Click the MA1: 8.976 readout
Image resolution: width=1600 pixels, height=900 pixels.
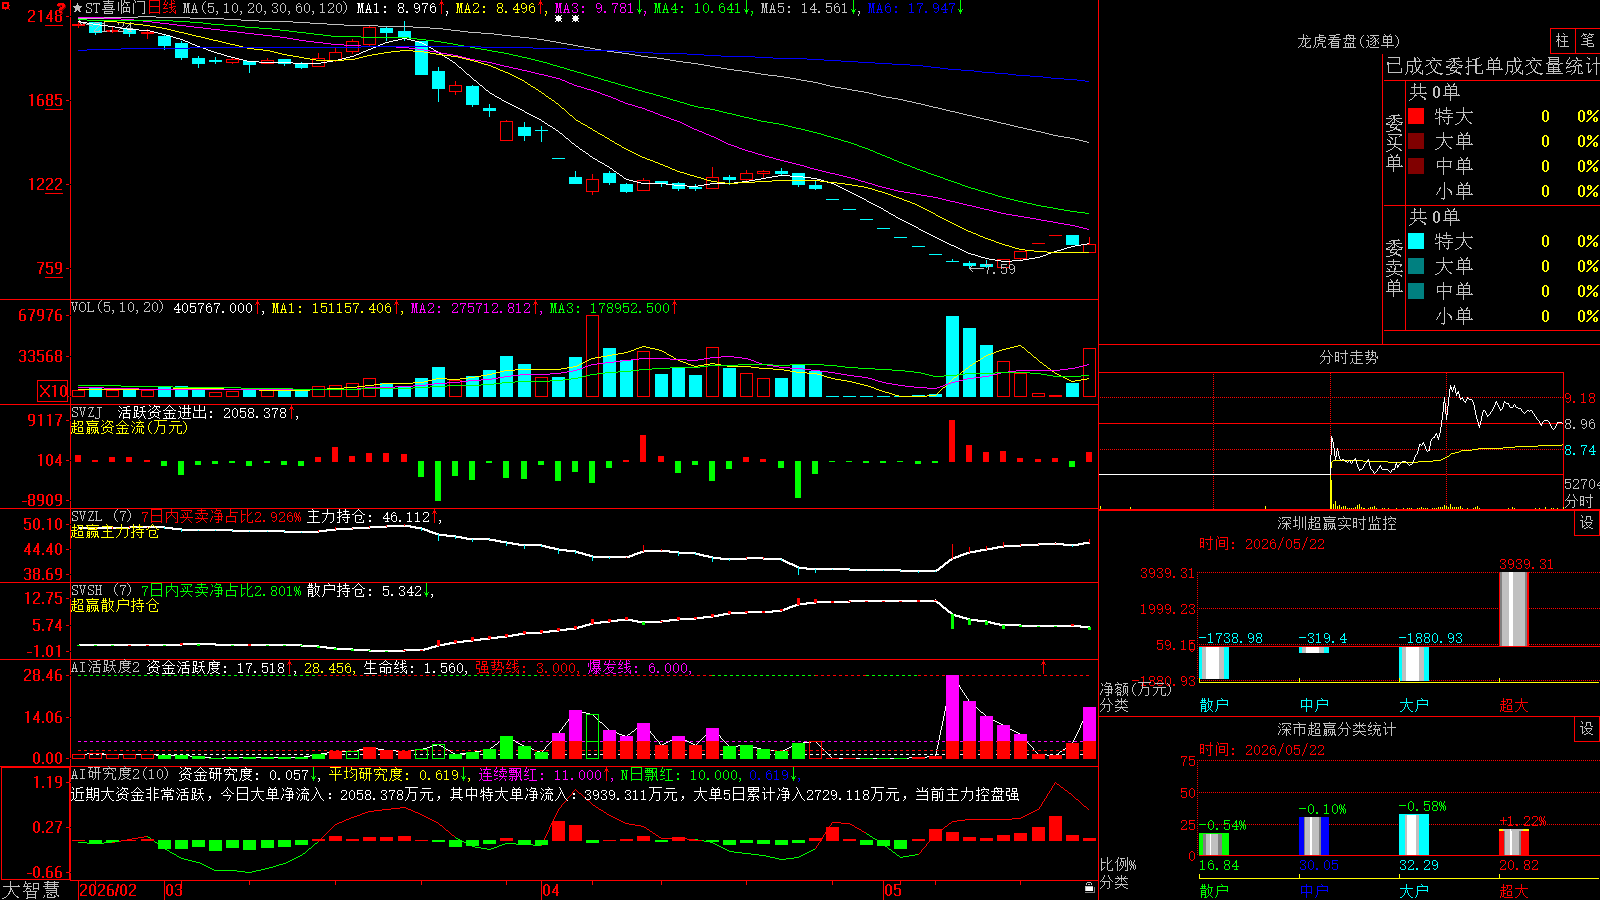click(396, 8)
